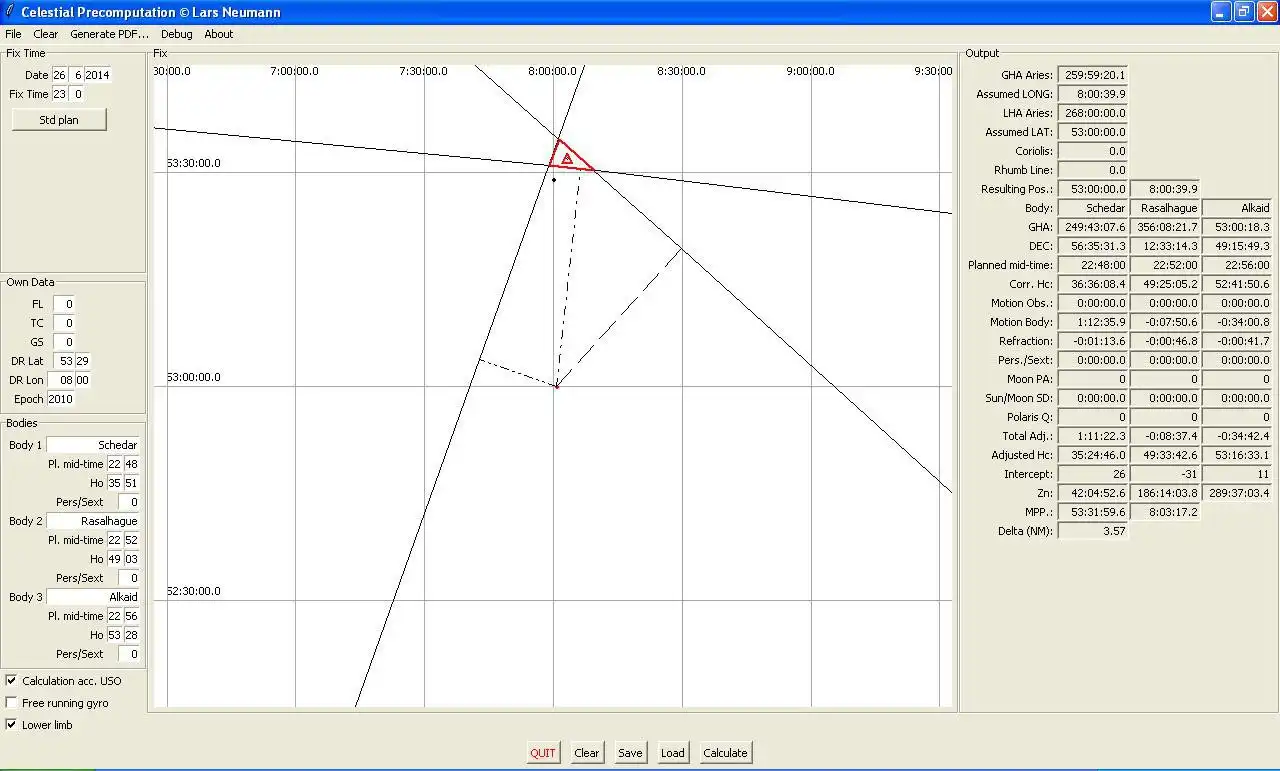This screenshot has width=1280, height=771.
Task: Toggle Calculation acc. USO checkbox
Action: coord(11,681)
